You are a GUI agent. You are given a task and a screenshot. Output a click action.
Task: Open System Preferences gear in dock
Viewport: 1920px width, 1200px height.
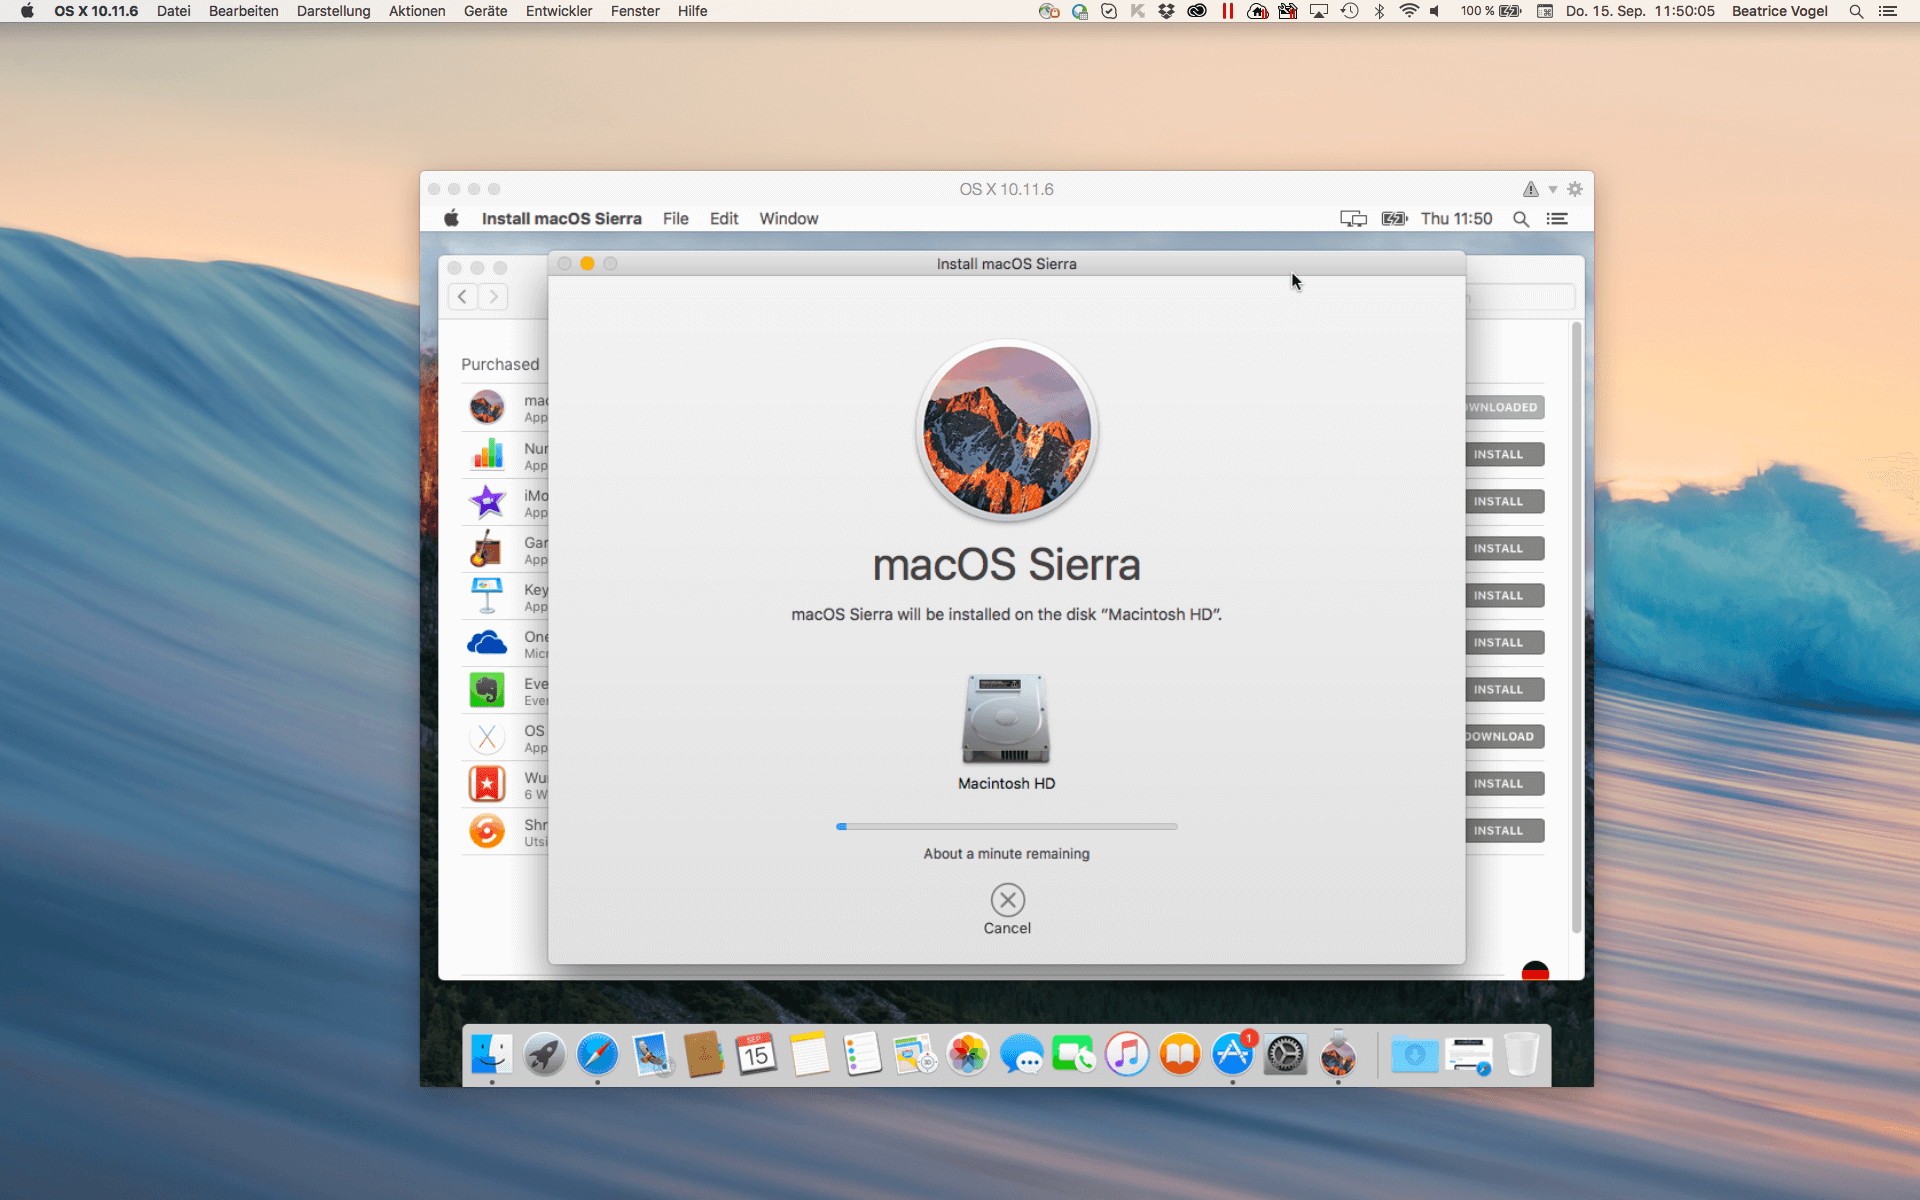1286,1054
